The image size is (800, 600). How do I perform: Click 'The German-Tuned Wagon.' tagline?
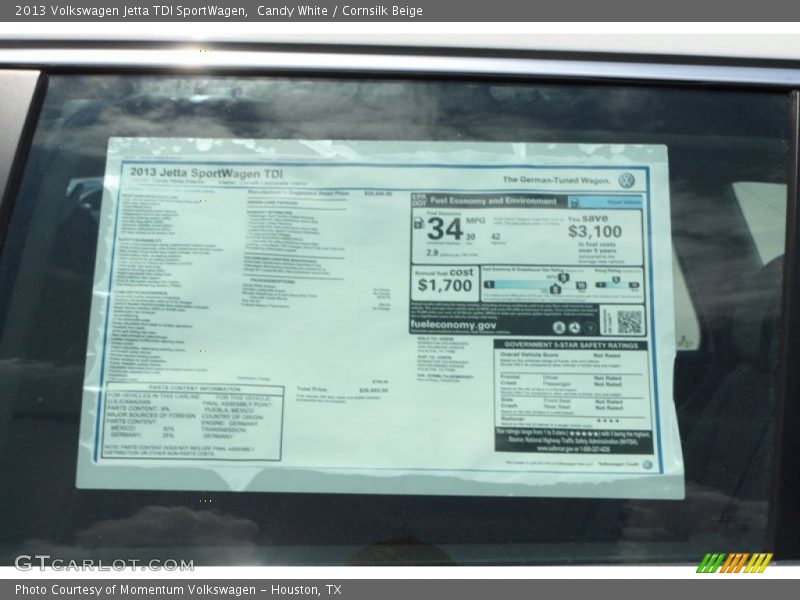click(556, 180)
